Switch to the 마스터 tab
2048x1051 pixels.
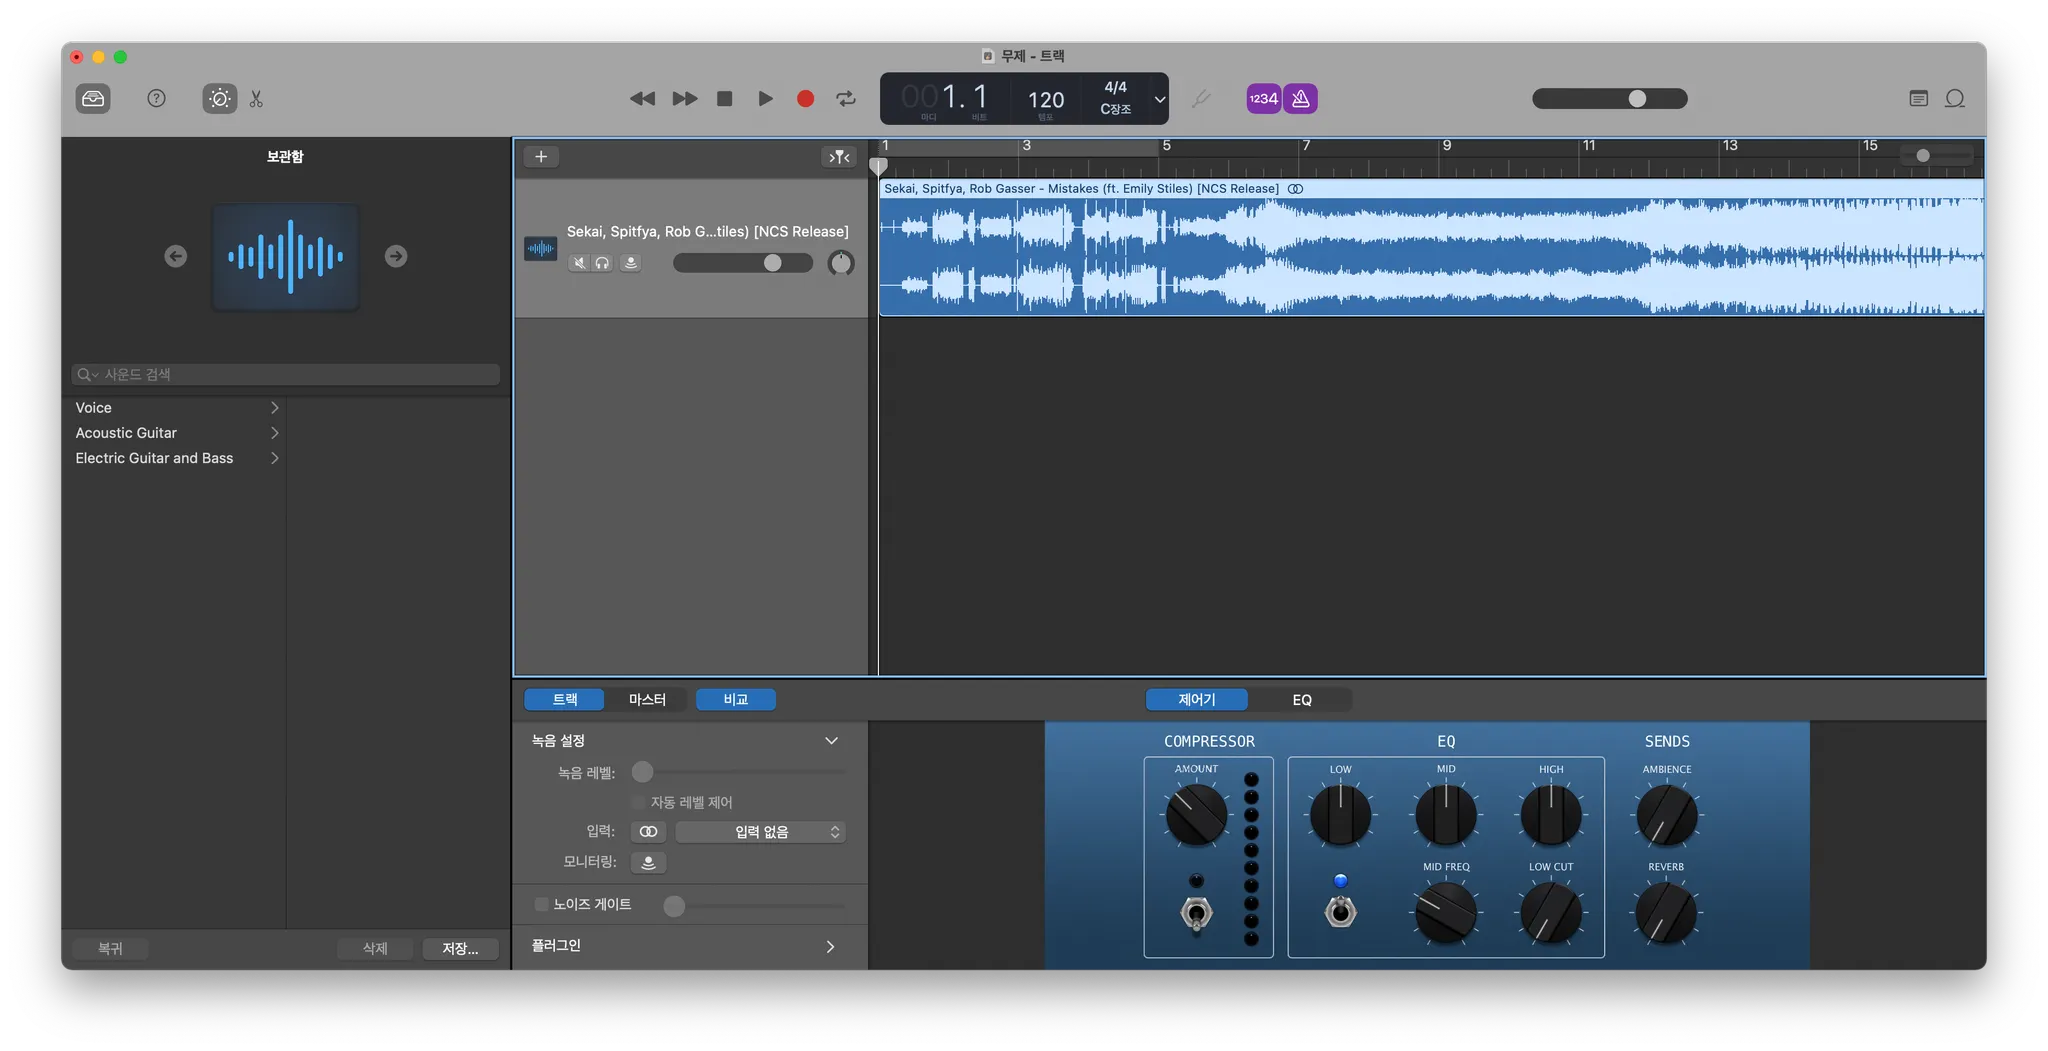pos(647,700)
